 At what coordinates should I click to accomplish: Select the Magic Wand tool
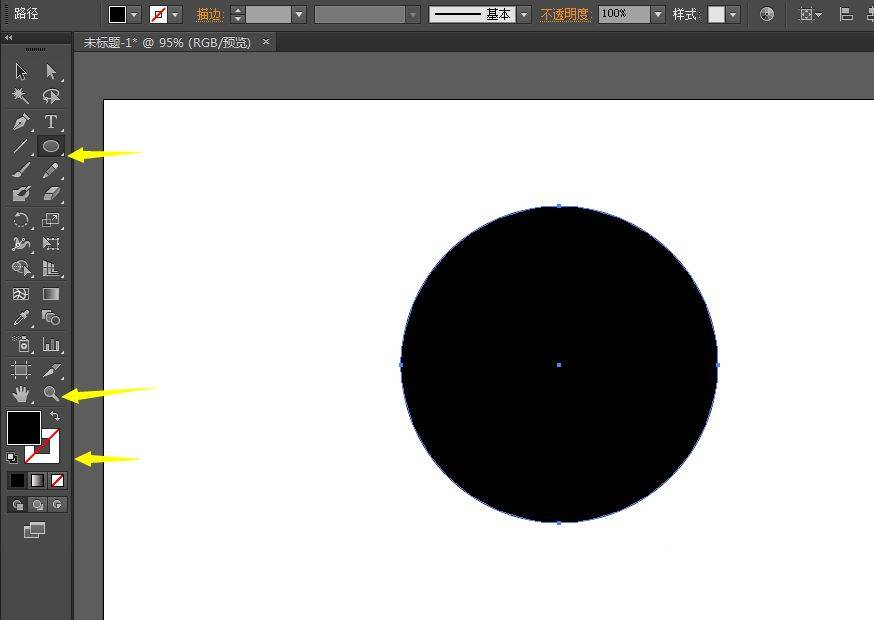tap(21, 97)
